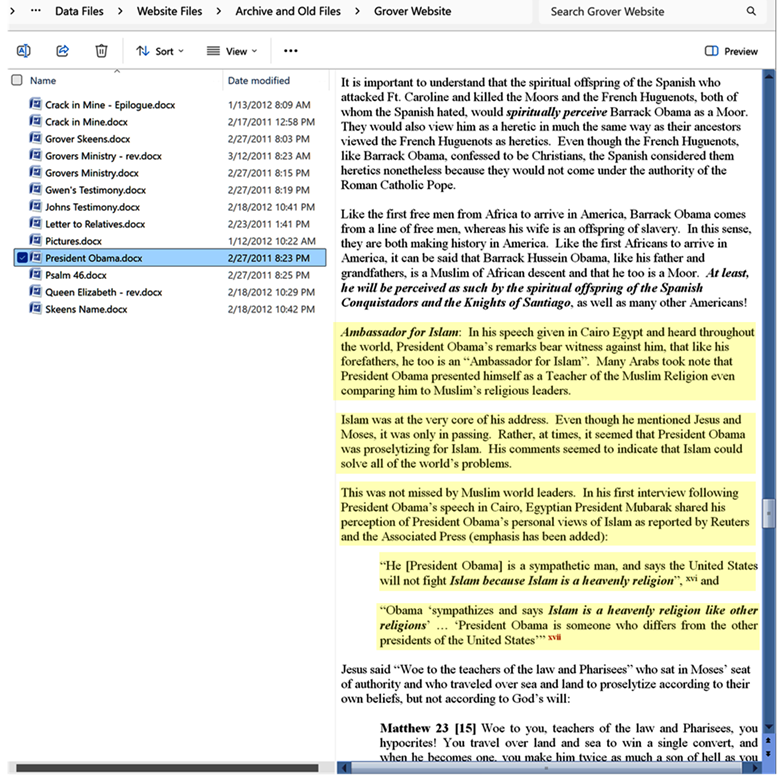Click the Pictures.docx Word file icon
Viewport: 780px width, 779px height.
[x=35, y=241]
